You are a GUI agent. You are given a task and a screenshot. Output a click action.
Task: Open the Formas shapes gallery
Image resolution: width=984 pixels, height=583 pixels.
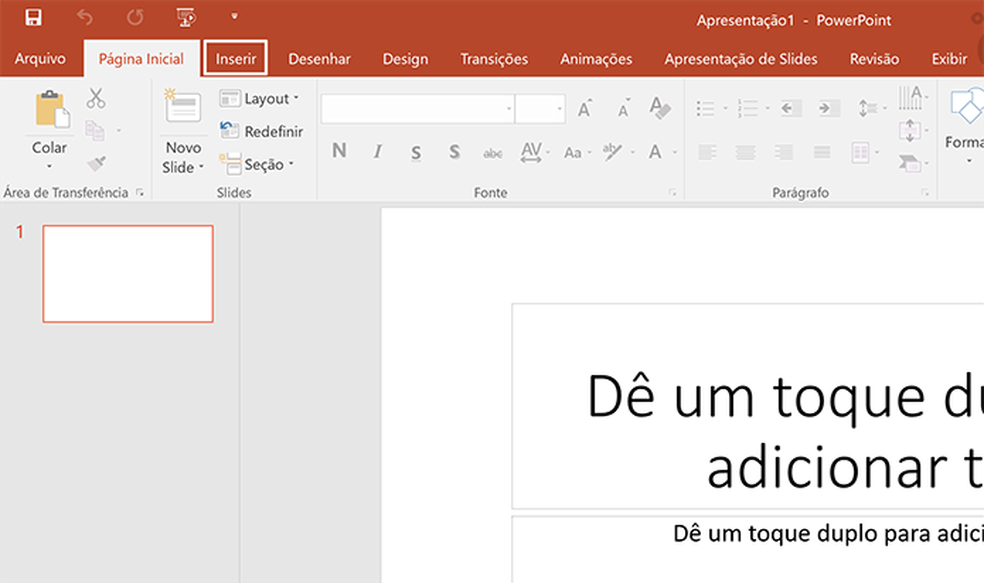point(965,126)
